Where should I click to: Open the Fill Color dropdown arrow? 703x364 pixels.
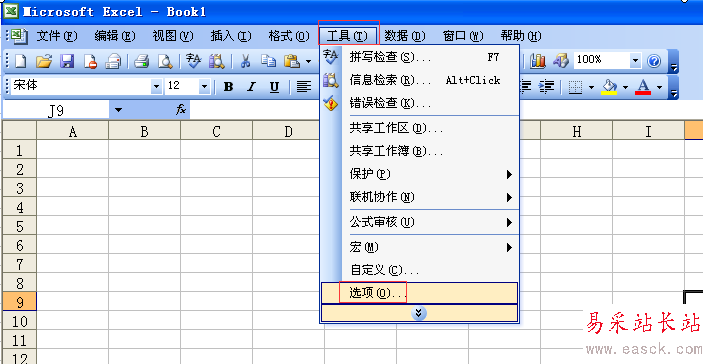point(625,87)
